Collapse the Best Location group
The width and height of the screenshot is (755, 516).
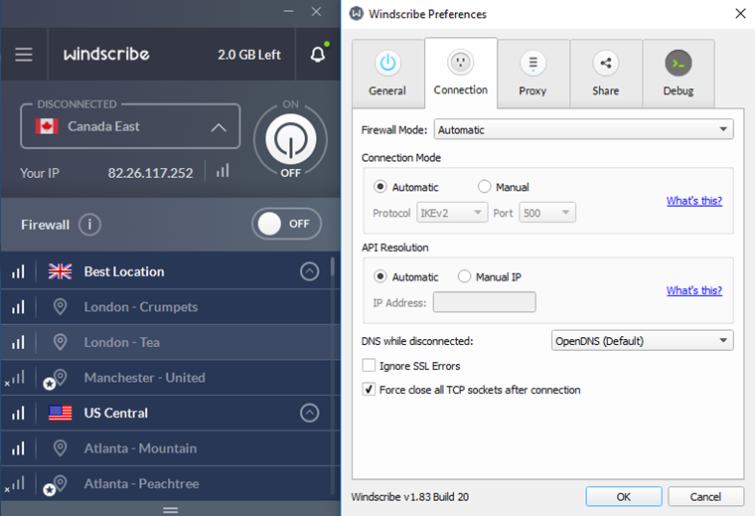310,271
